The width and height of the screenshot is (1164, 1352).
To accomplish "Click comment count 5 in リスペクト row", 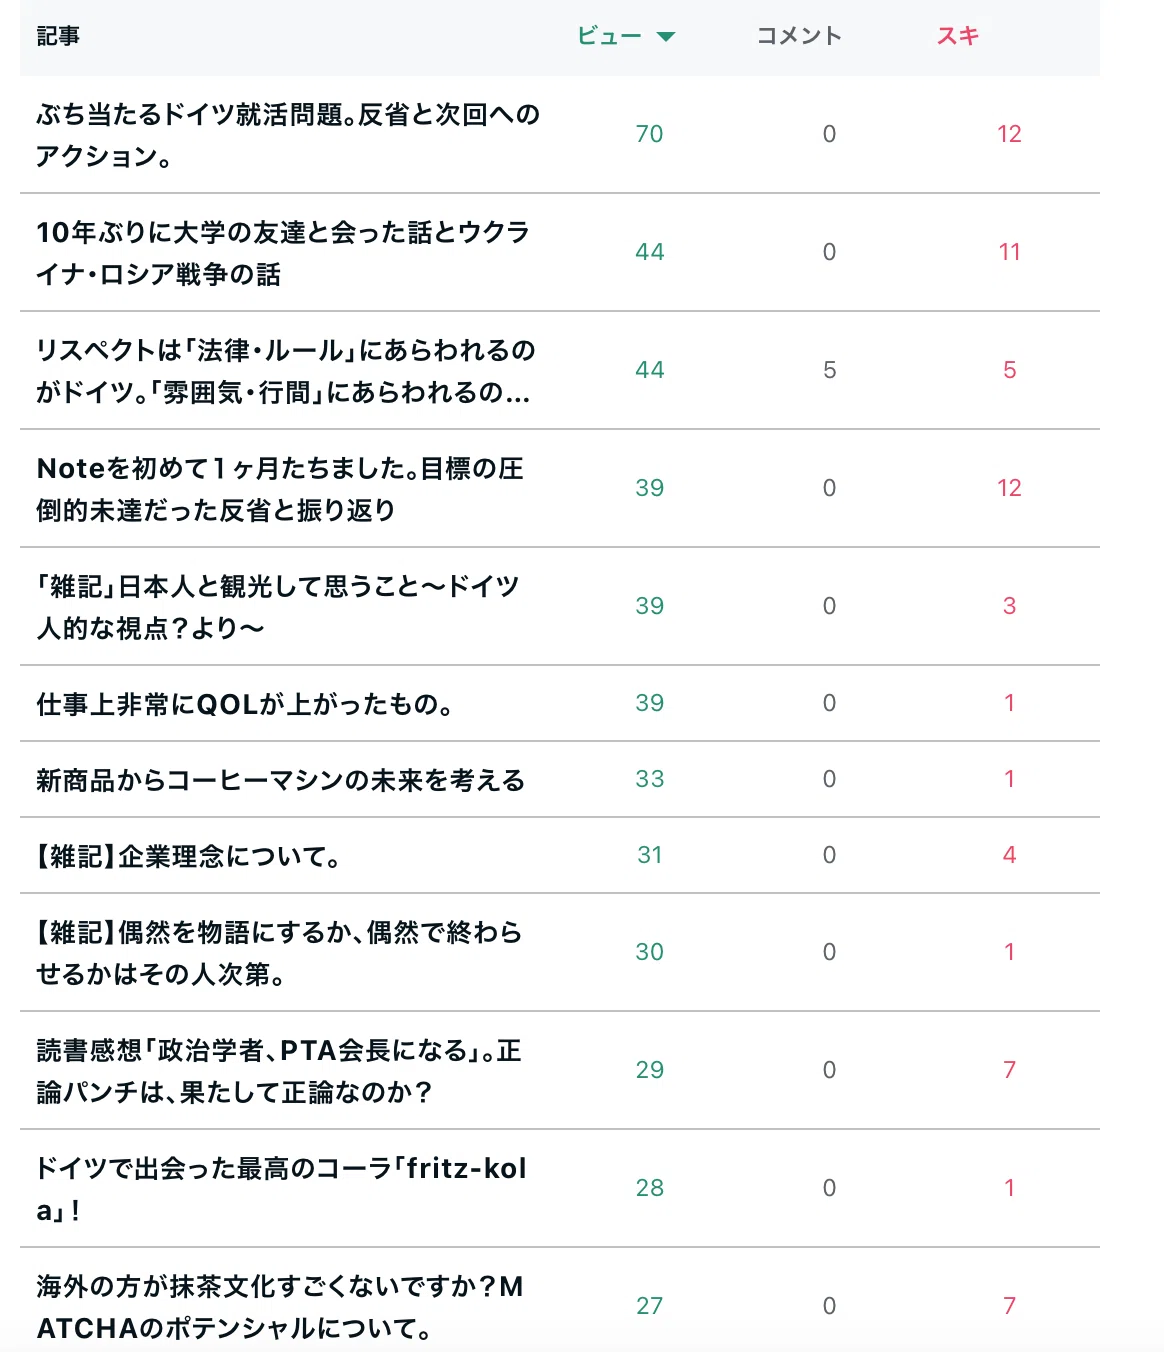I will click(x=829, y=370).
